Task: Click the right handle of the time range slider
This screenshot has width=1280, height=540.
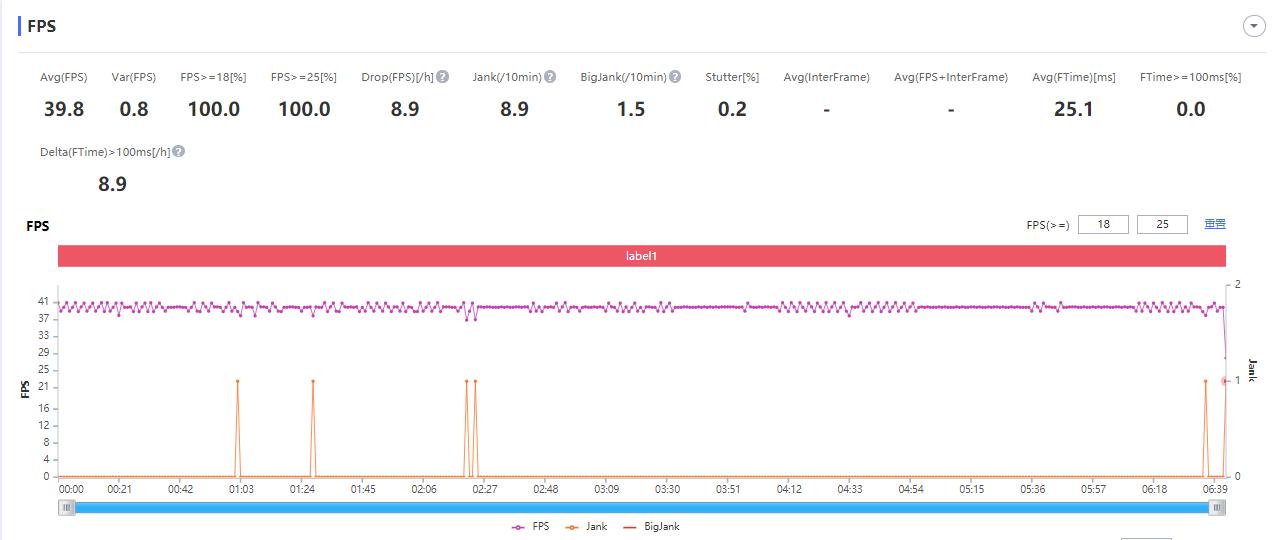Action: 1217,508
